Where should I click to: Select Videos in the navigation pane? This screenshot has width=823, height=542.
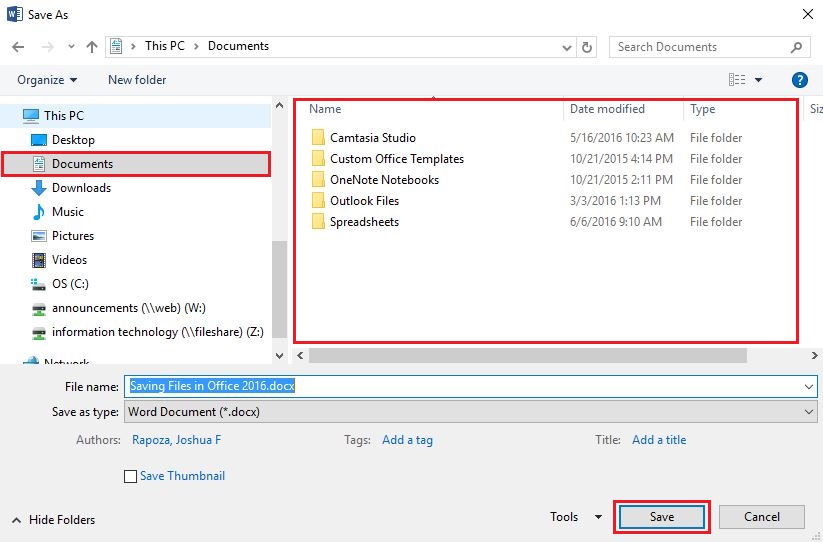tap(135, 260)
